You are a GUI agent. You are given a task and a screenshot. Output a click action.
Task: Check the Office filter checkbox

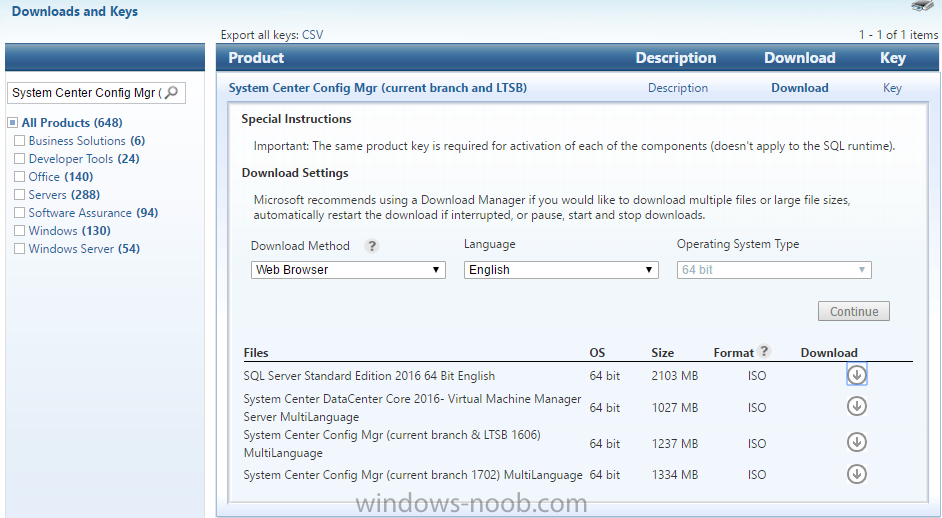coord(19,177)
